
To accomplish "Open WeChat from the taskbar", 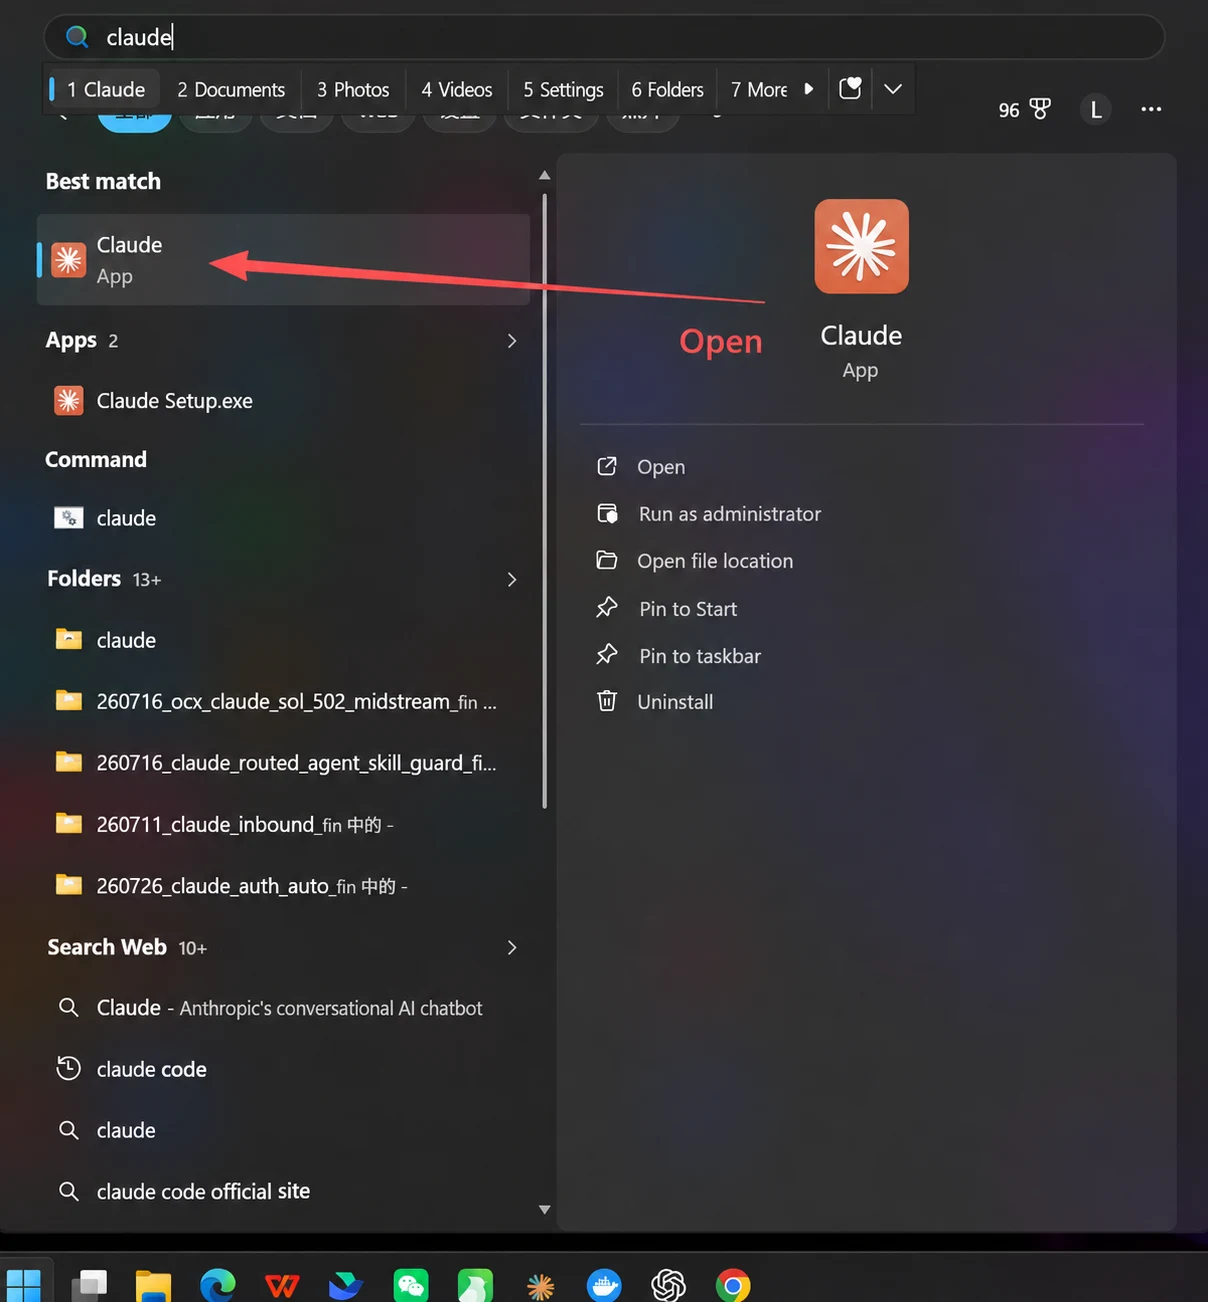I will tap(411, 1285).
